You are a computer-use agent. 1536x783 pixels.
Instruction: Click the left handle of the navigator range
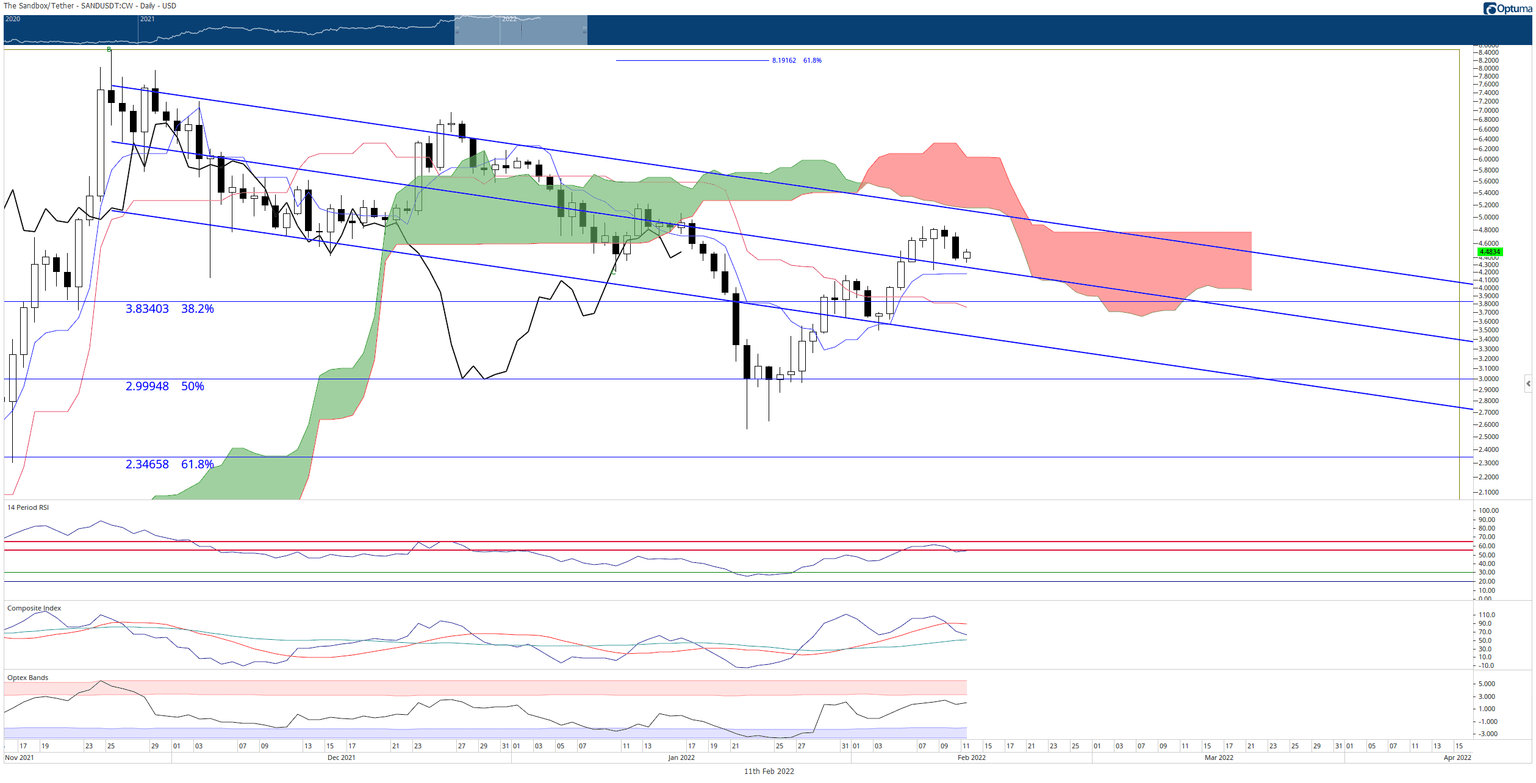point(456,30)
